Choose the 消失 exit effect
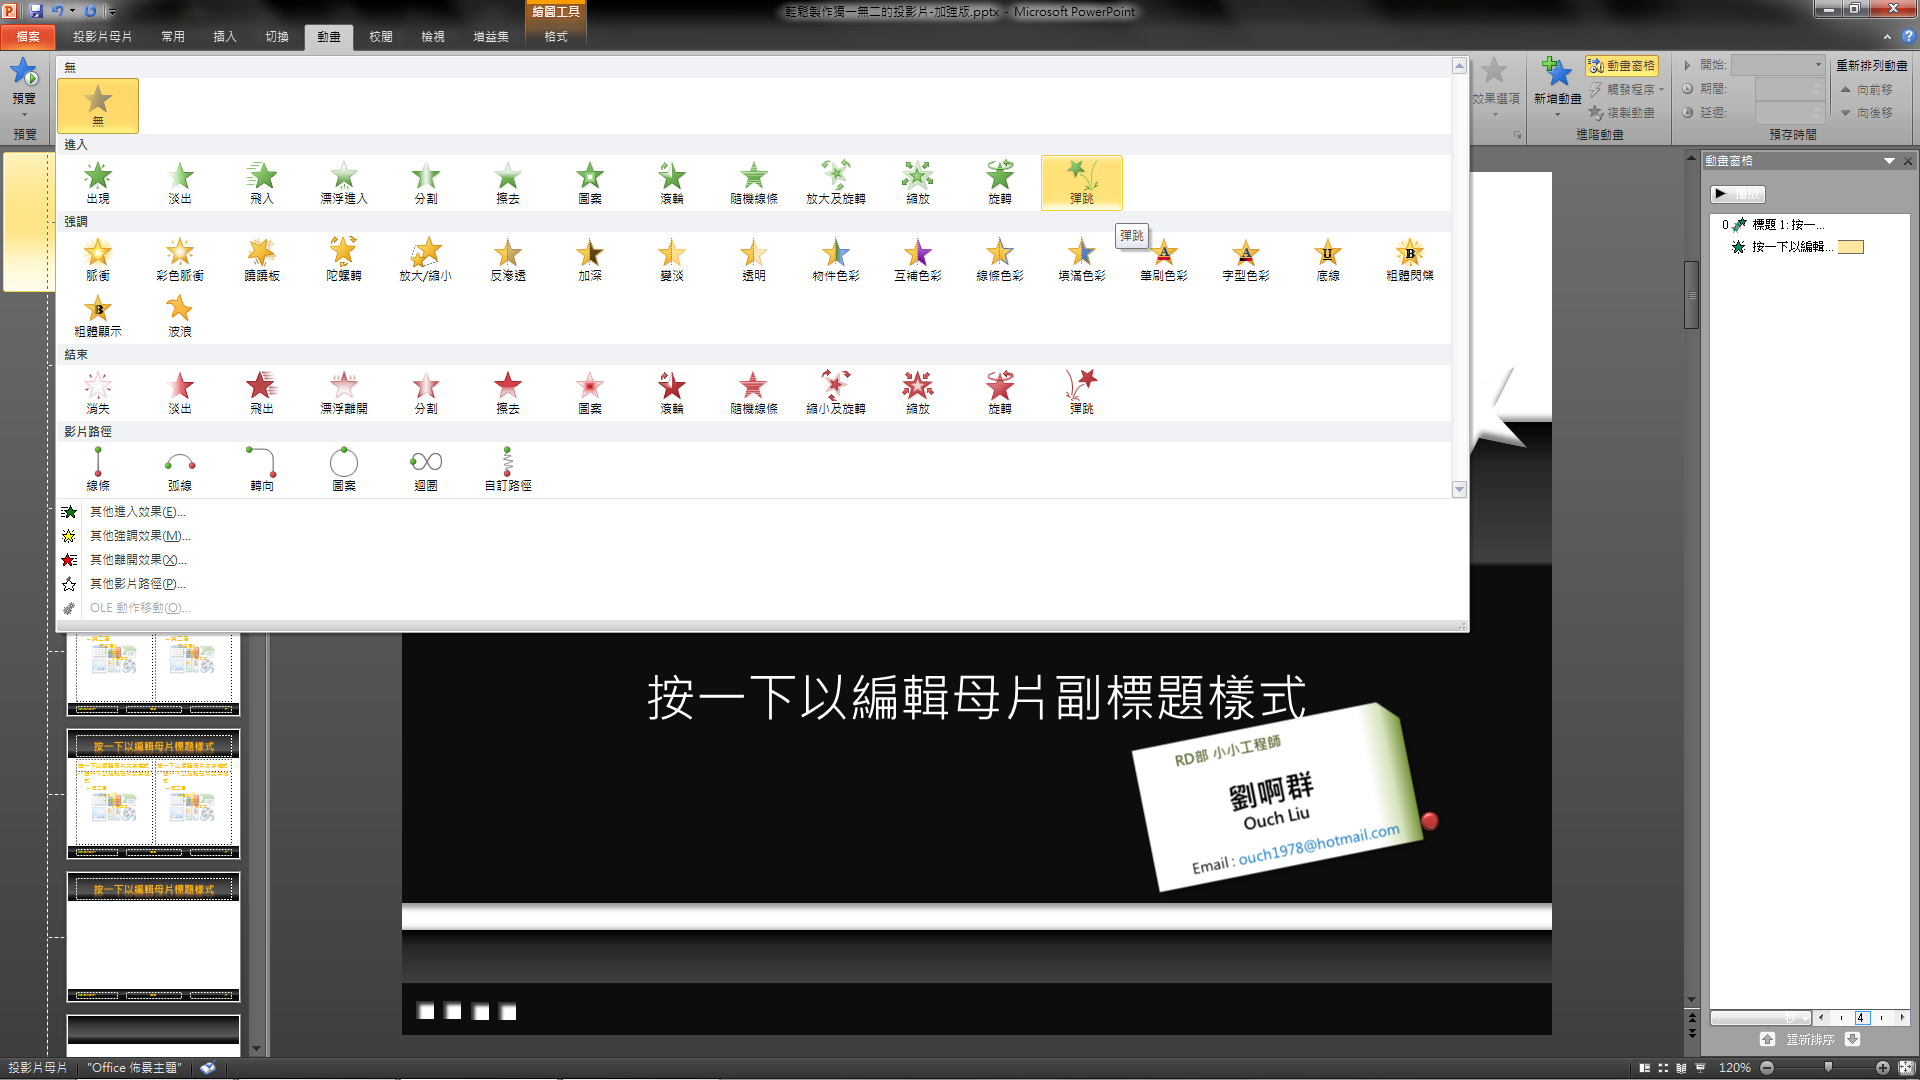The height and width of the screenshot is (1080, 1920). coord(98,393)
